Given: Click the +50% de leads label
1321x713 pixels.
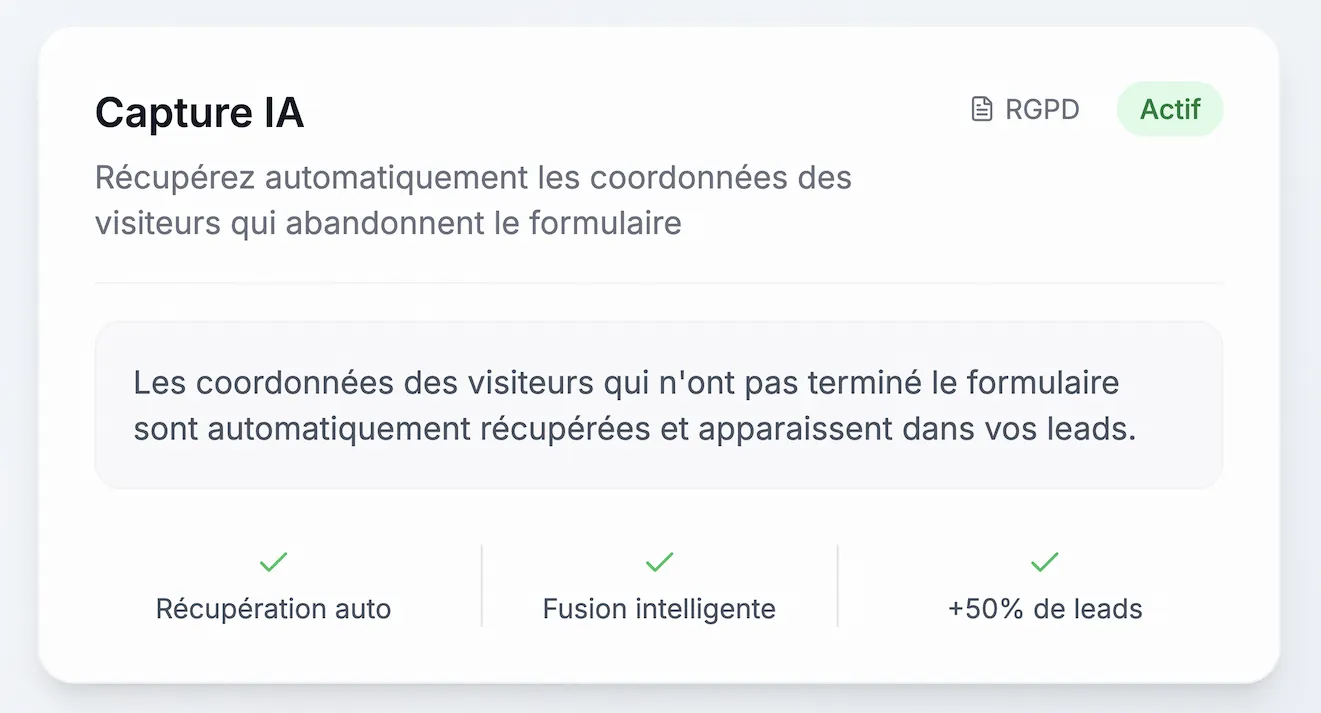Looking at the screenshot, I should [1044, 608].
